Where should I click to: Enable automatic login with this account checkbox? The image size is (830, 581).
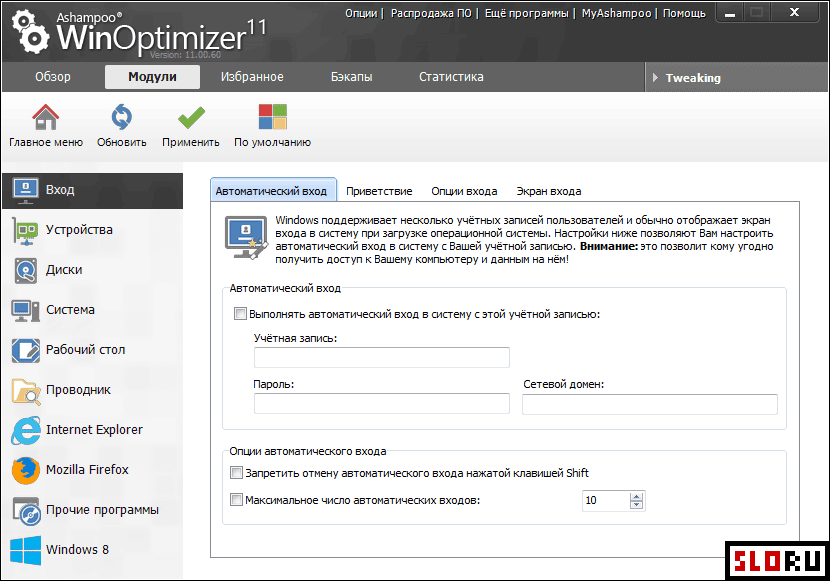click(x=240, y=314)
